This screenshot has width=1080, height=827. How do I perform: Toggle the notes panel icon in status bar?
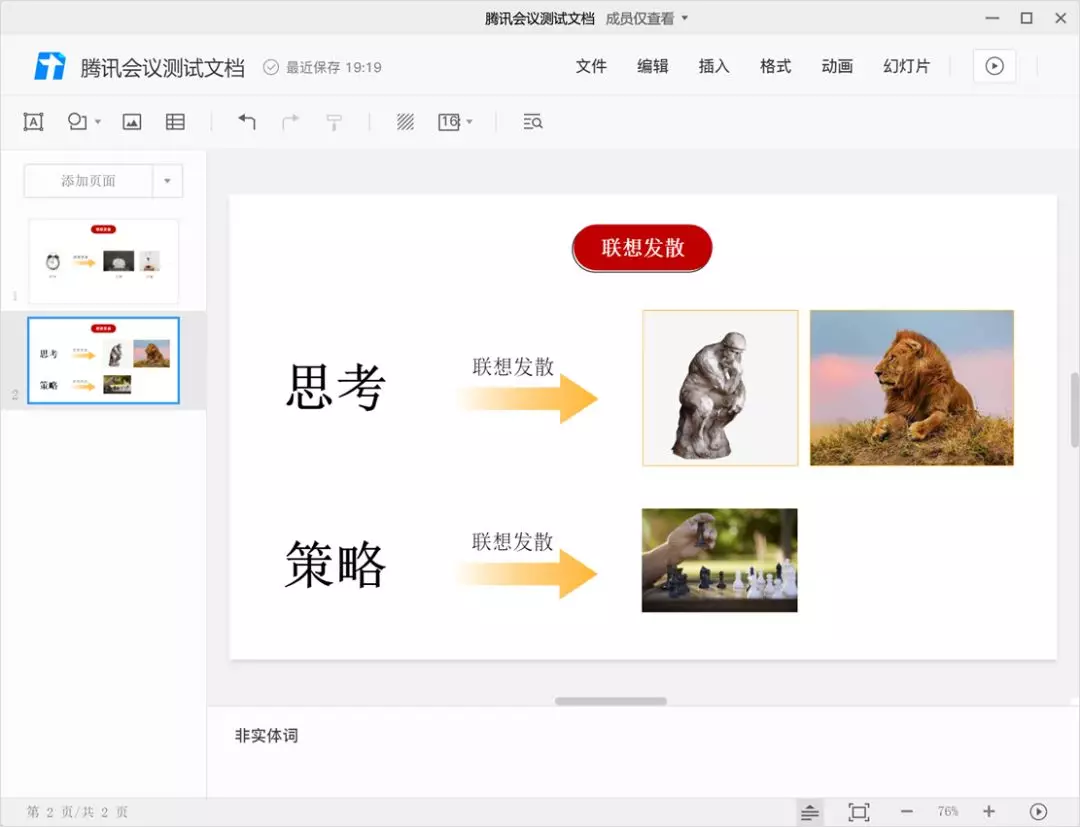point(810,812)
